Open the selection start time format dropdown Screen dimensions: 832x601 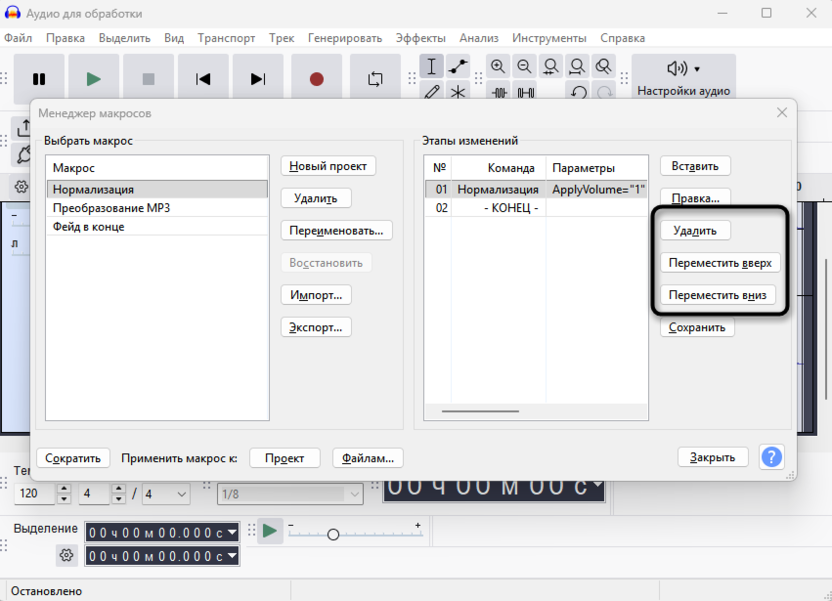tap(232, 532)
